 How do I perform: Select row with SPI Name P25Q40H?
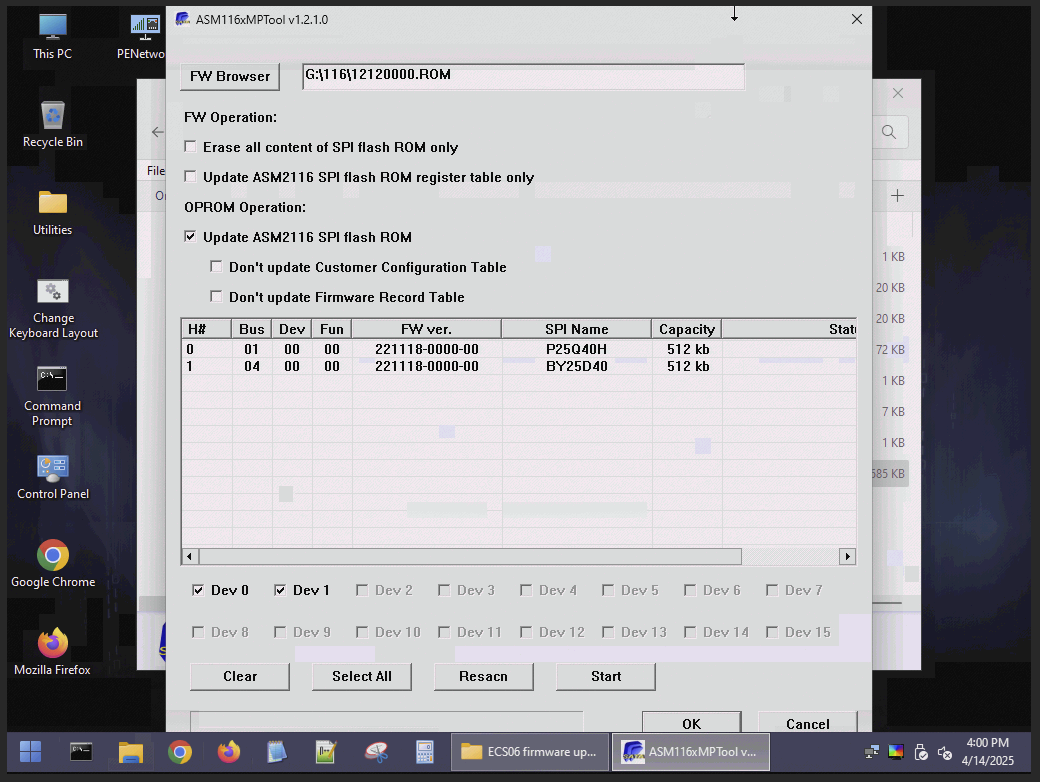click(519, 349)
